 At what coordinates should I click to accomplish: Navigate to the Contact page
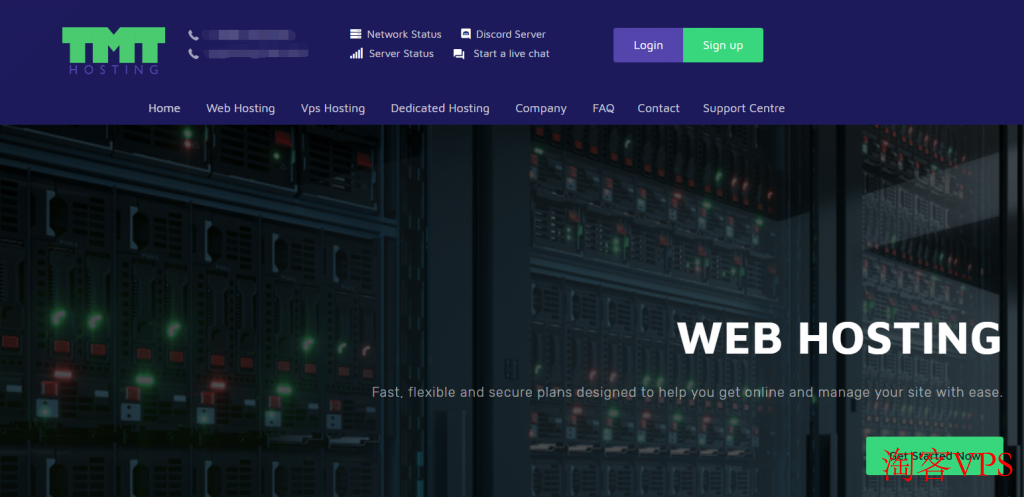(x=658, y=108)
